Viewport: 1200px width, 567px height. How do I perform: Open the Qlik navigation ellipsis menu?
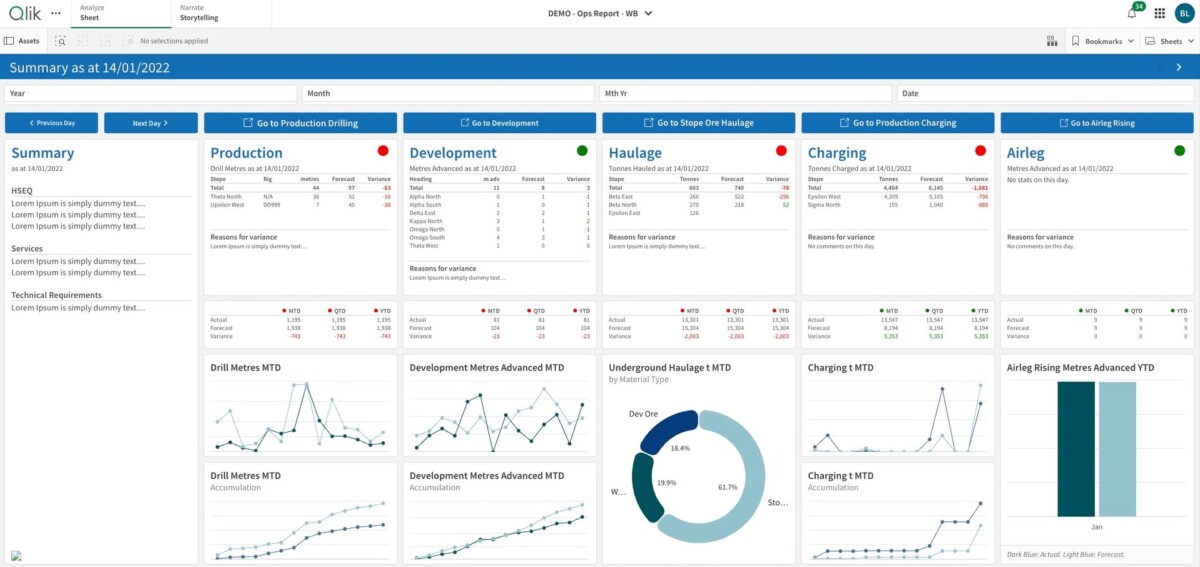coord(55,13)
